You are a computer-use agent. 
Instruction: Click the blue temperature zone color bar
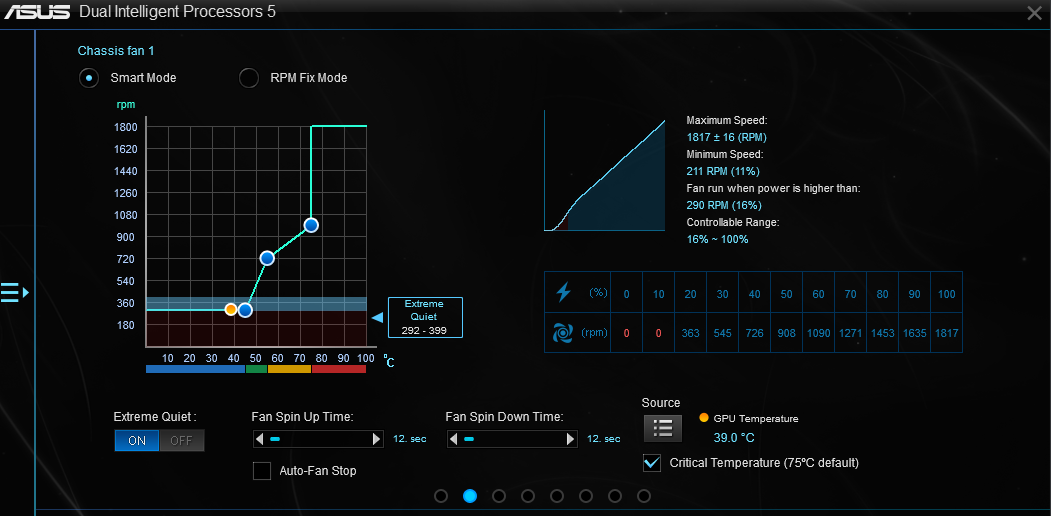pyautogui.click(x=196, y=369)
